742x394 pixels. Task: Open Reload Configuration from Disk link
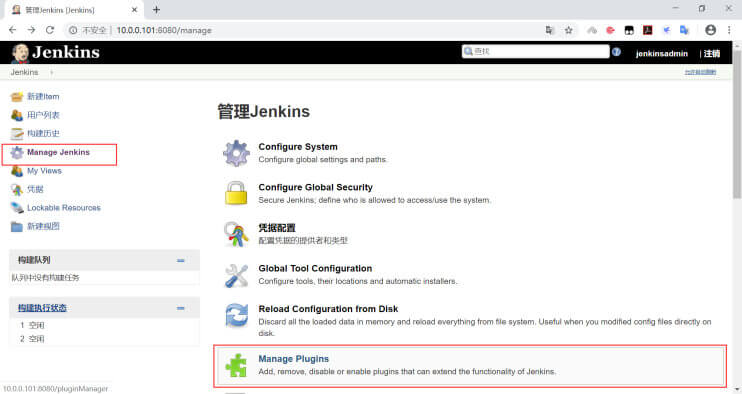pyautogui.click(x=328, y=309)
